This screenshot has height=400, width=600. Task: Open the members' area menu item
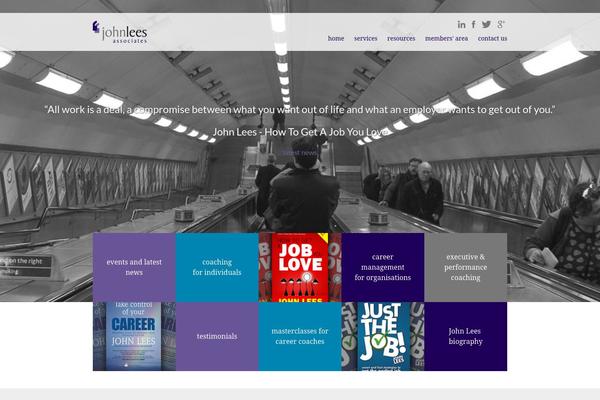click(x=446, y=38)
